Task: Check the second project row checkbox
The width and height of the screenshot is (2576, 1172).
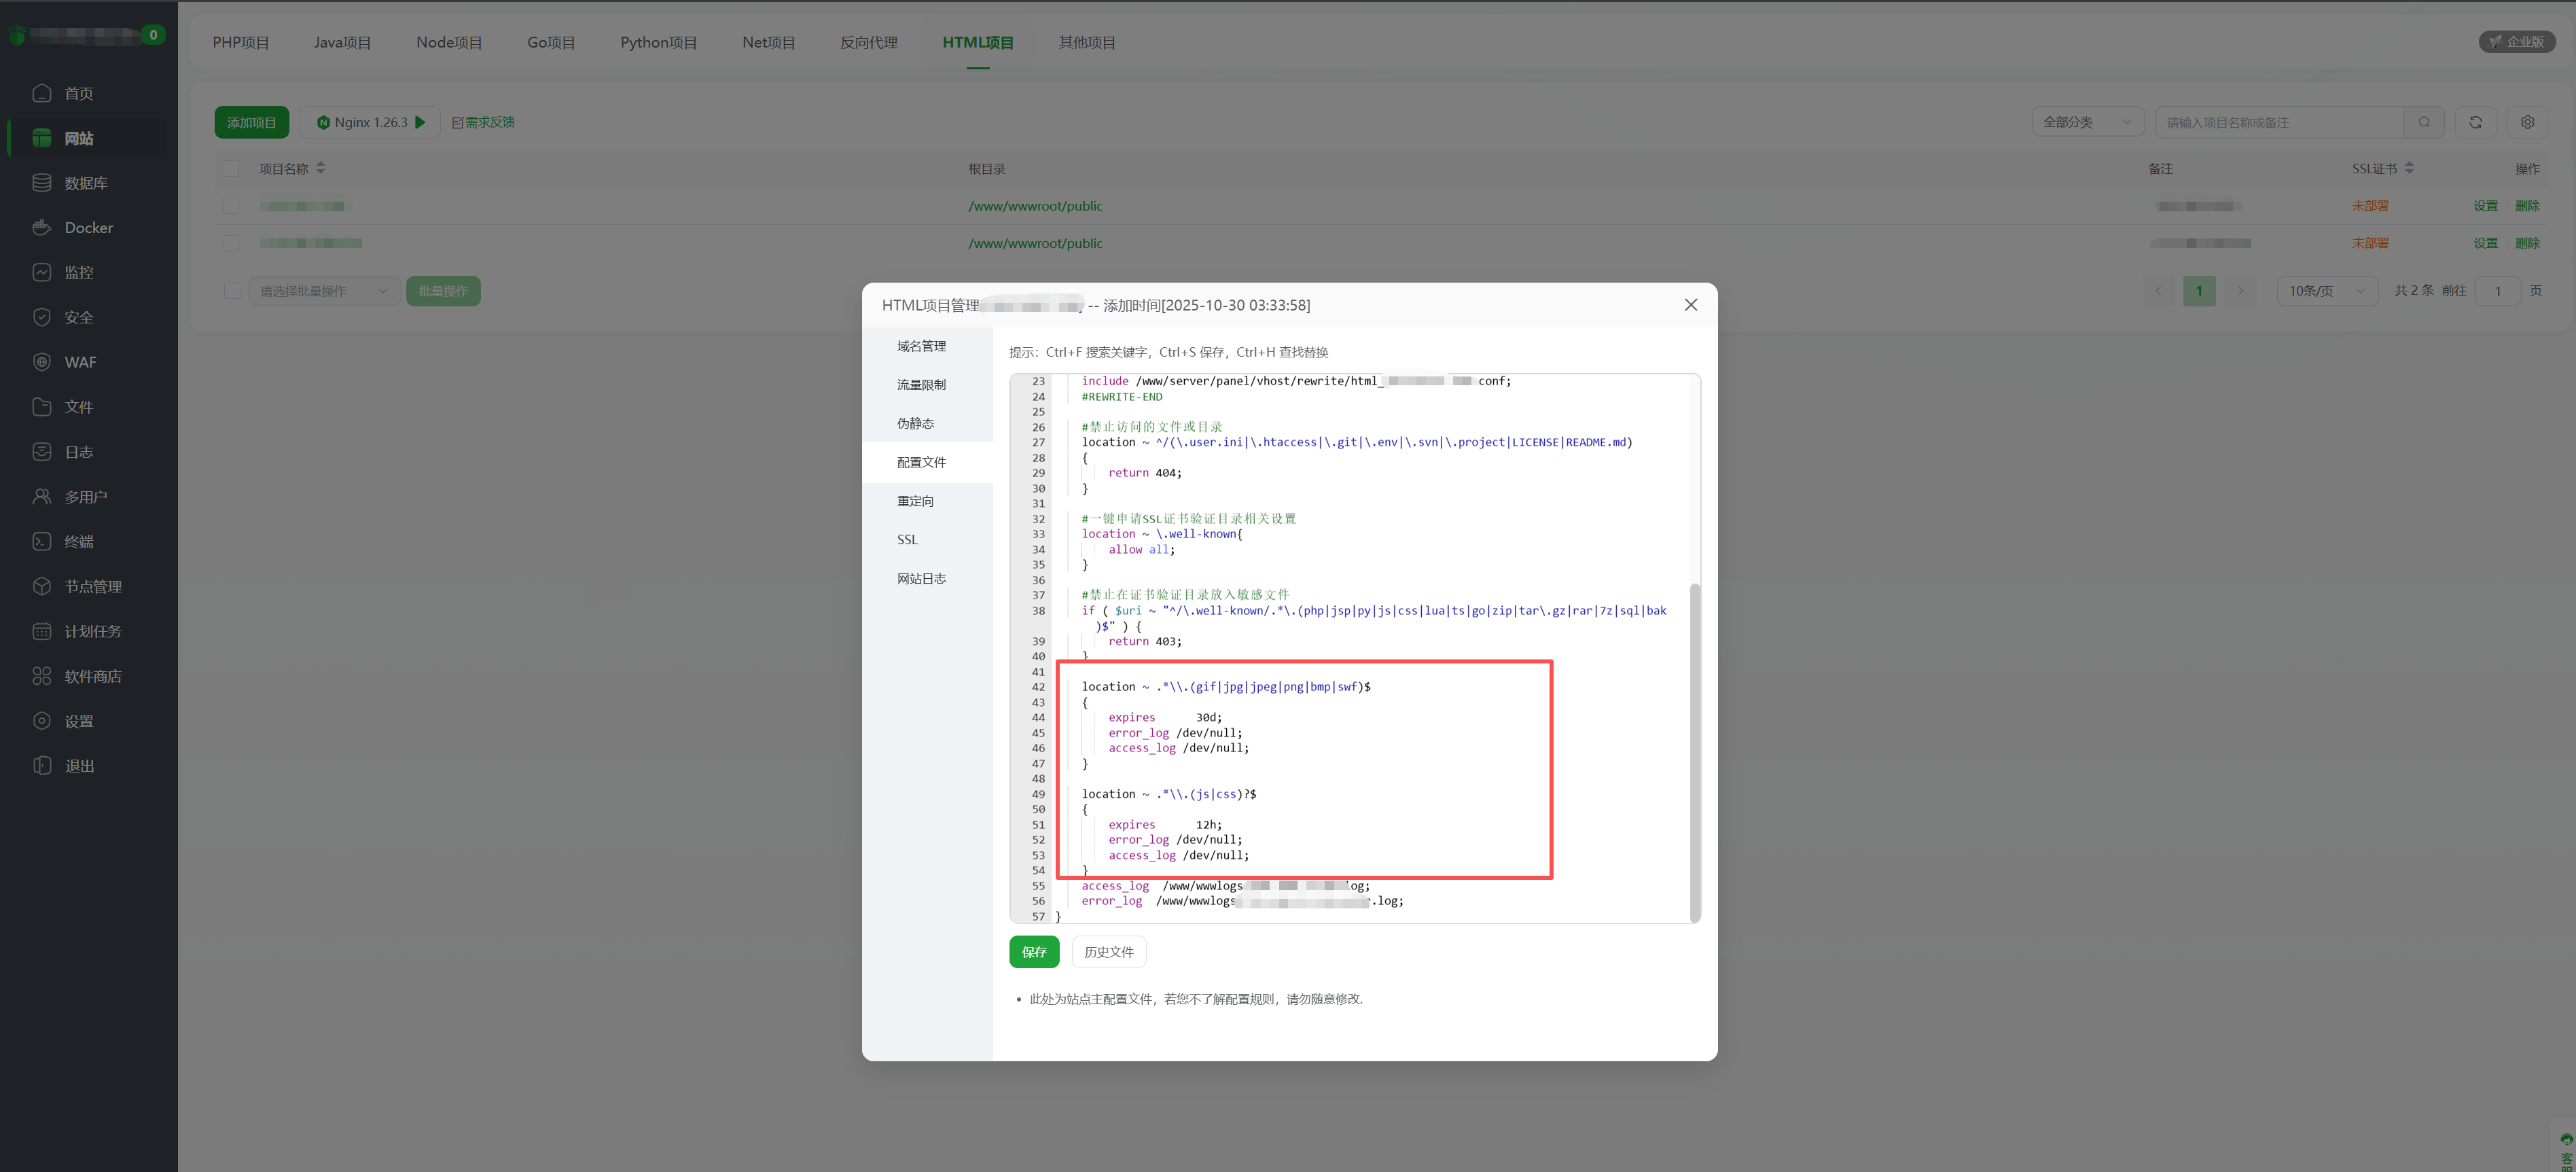Action: coord(231,243)
